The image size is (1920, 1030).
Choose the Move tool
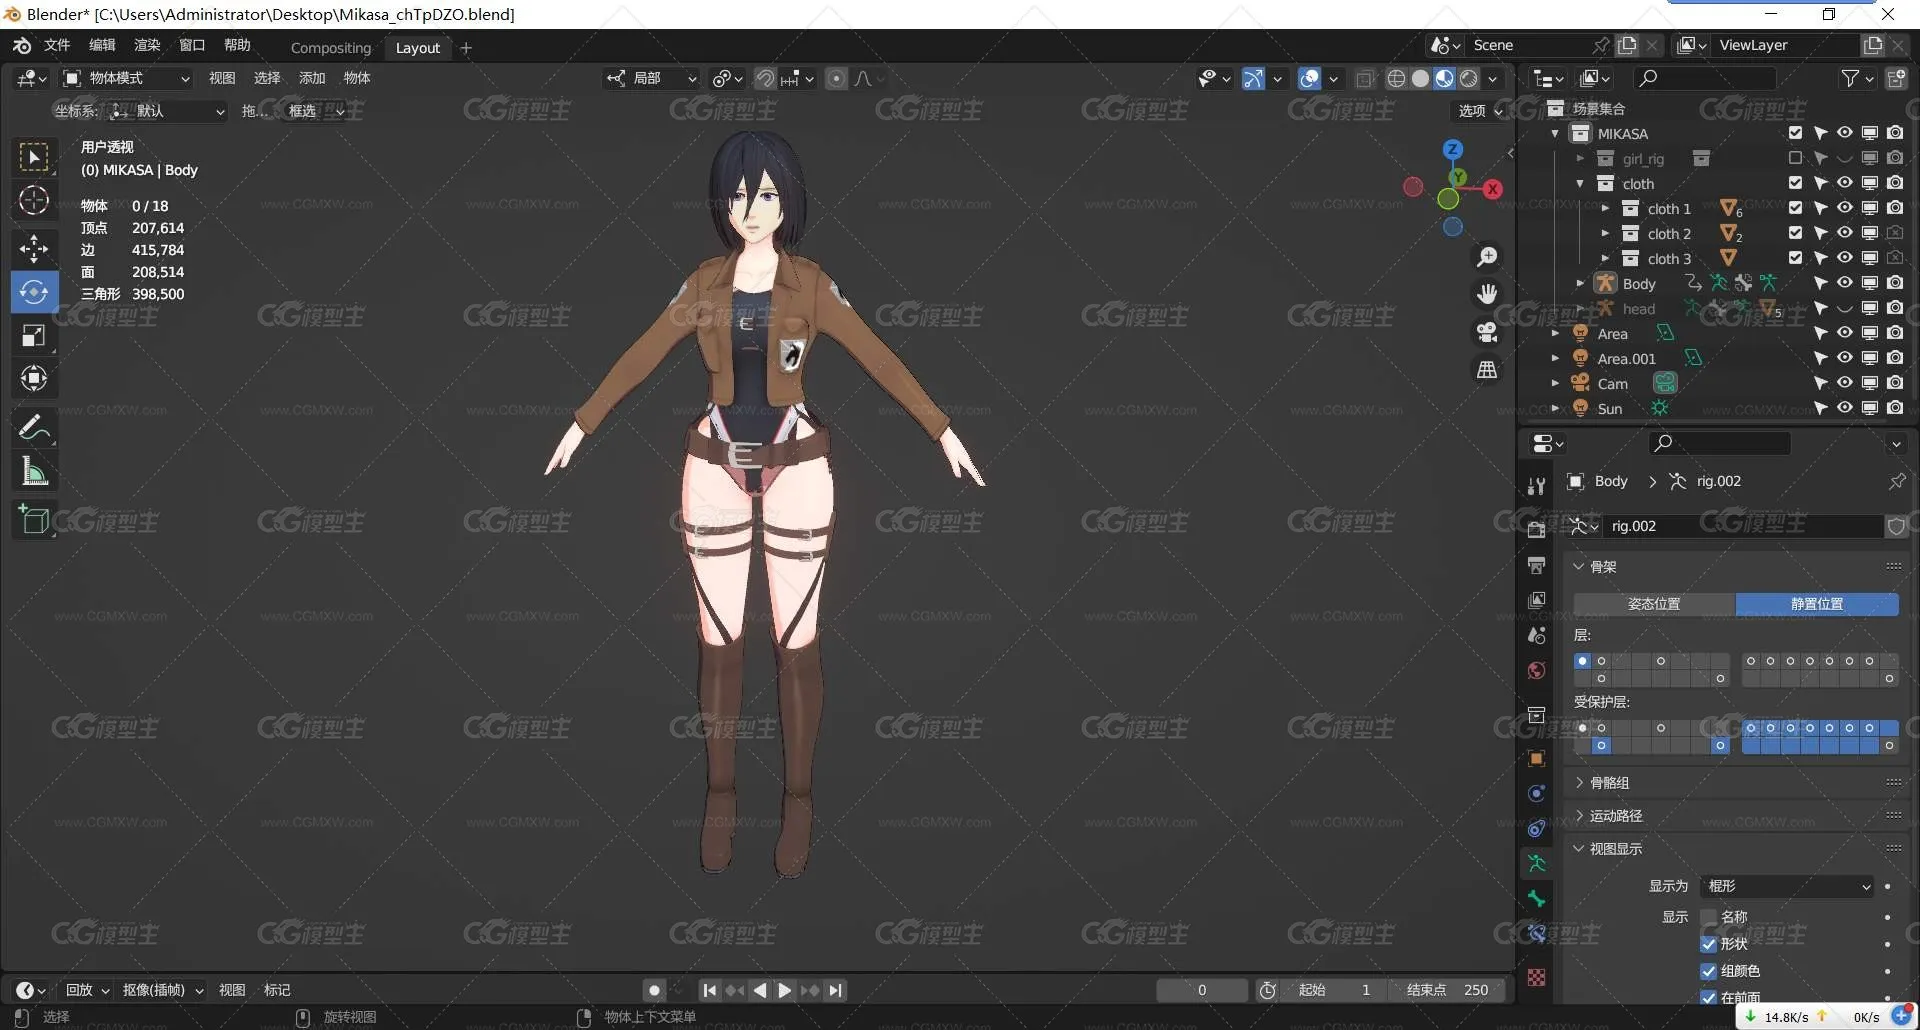34,248
